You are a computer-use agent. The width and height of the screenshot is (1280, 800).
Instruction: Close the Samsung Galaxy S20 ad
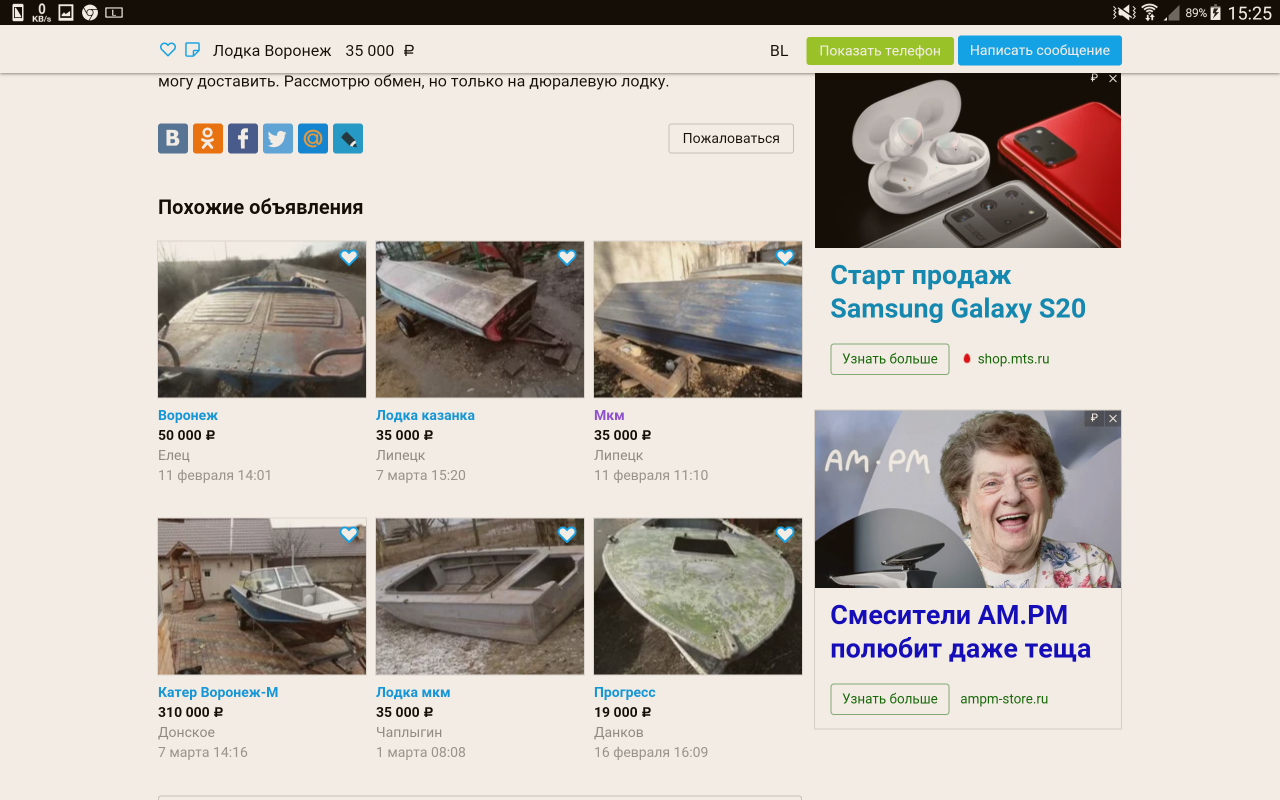[x=1113, y=79]
